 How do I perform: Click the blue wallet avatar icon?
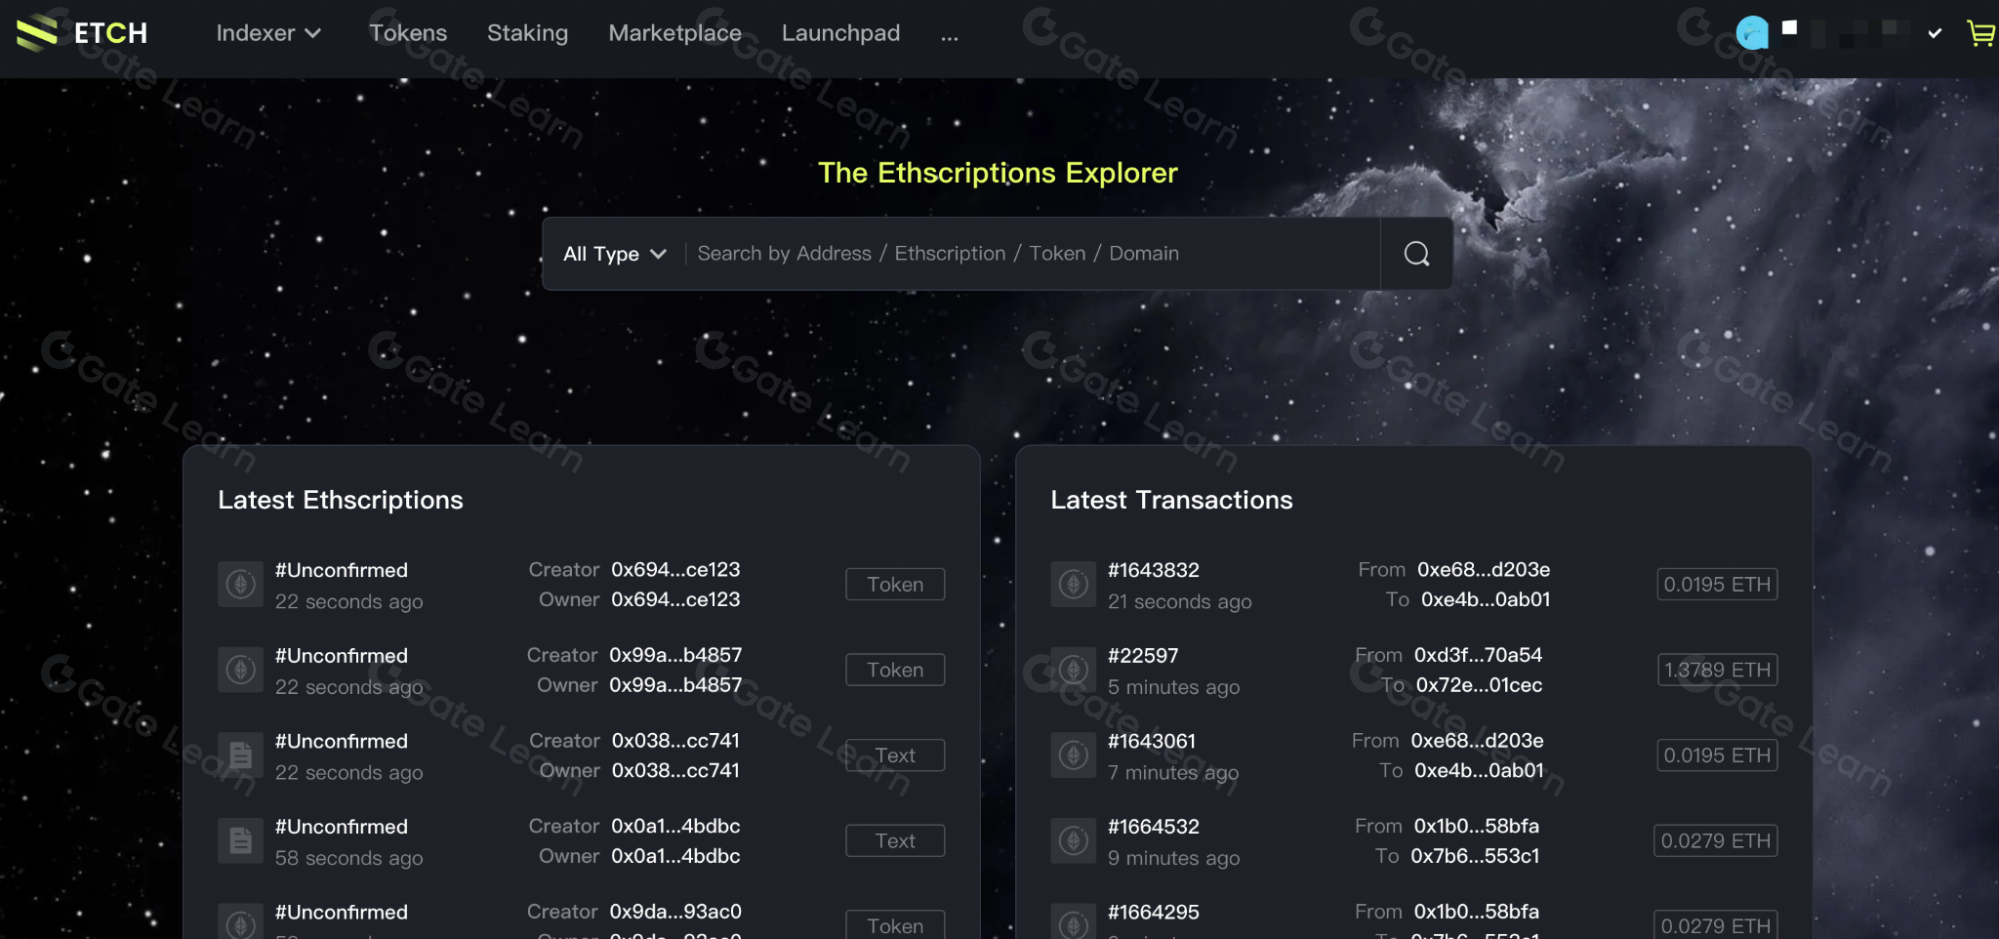pyautogui.click(x=1751, y=33)
